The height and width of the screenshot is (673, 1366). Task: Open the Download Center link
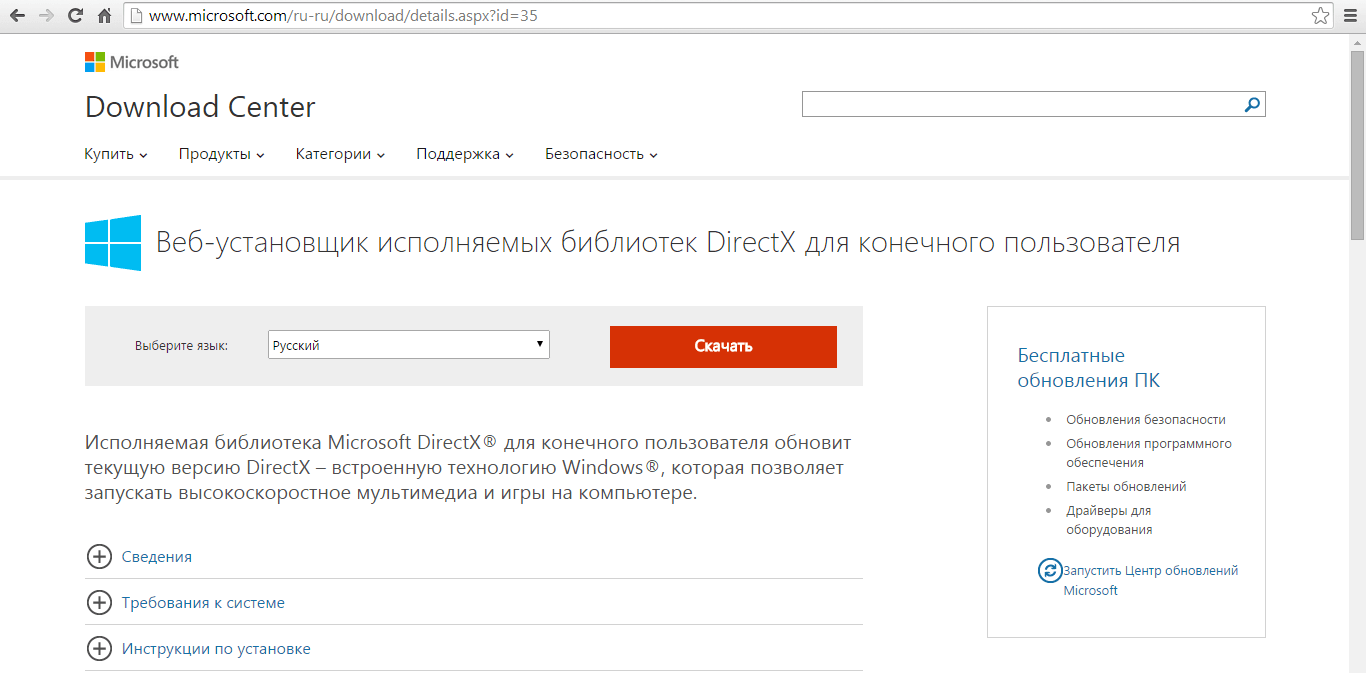pyautogui.click(x=200, y=107)
